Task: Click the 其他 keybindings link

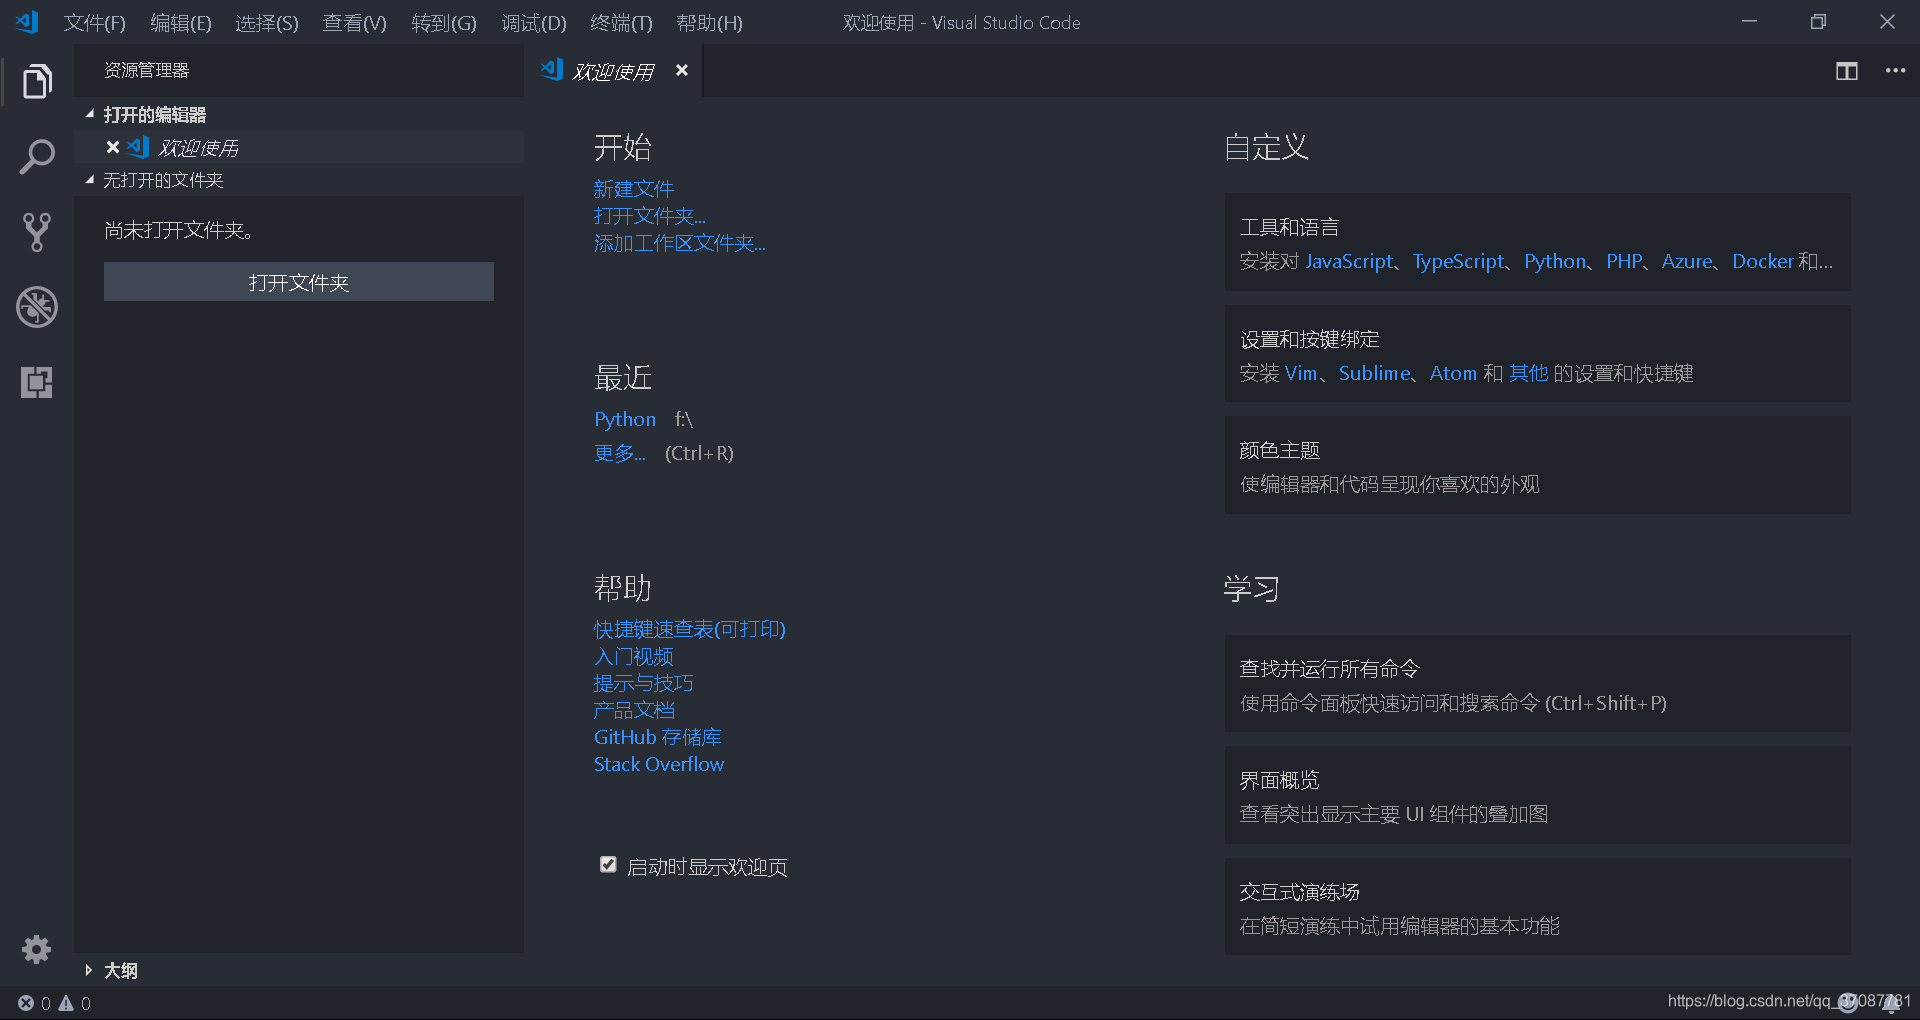Action: coord(1528,373)
